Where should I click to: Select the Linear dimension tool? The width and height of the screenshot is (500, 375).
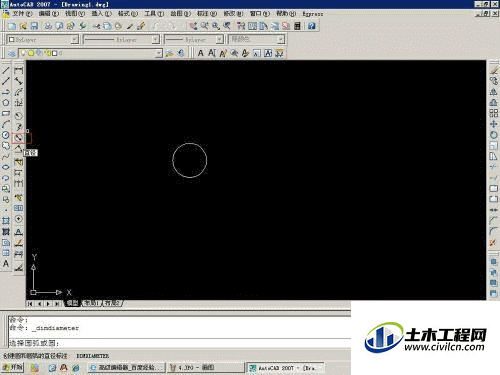(18, 70)
